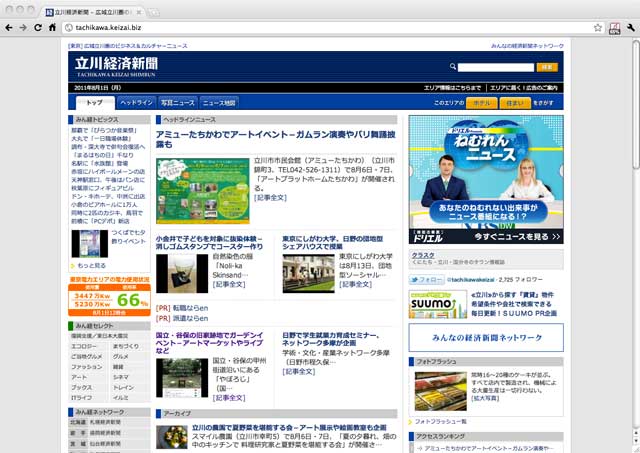Focus the address bar tachikawa.keizai.biz
Viewport: 640px width, 453px height.
point(327,27)
